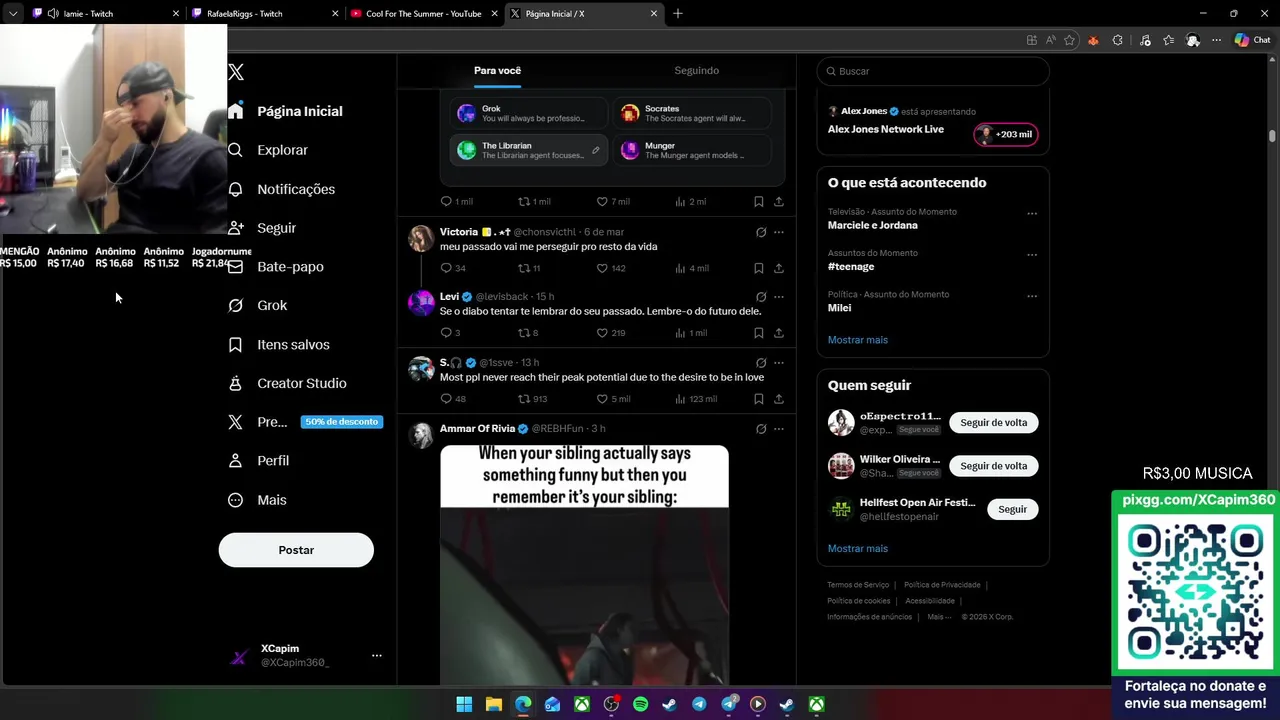The width and height of the screenshot is (1280, 720).
Task: Click Mostrar mais under trending topics
Action: pyautogui.click(x=857, y=340)
